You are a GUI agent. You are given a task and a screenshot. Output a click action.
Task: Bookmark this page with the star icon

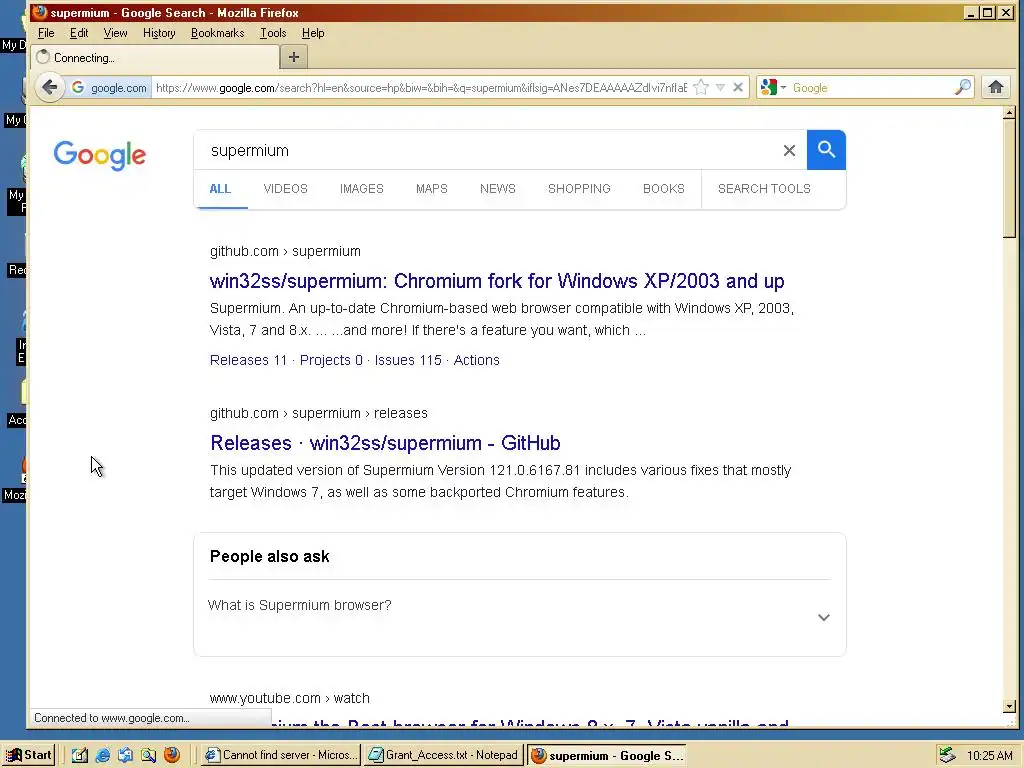tap(701, 88)
